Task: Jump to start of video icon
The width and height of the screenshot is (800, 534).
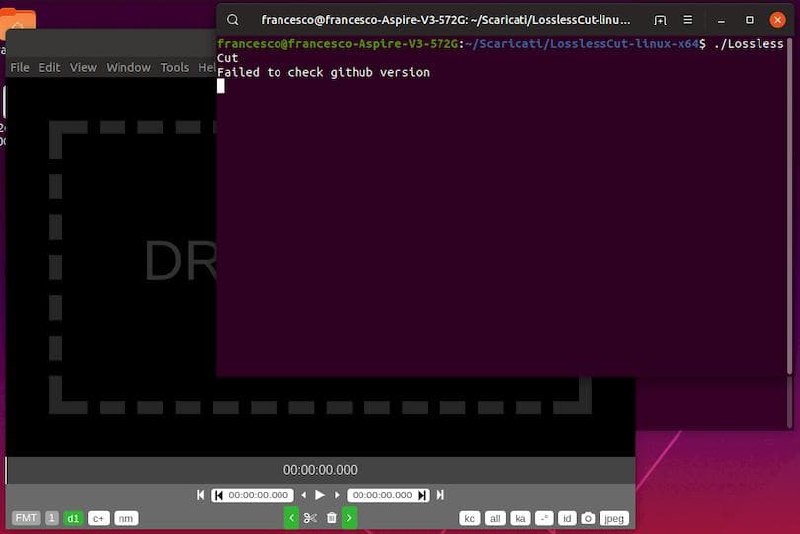Action: point(201,495)
